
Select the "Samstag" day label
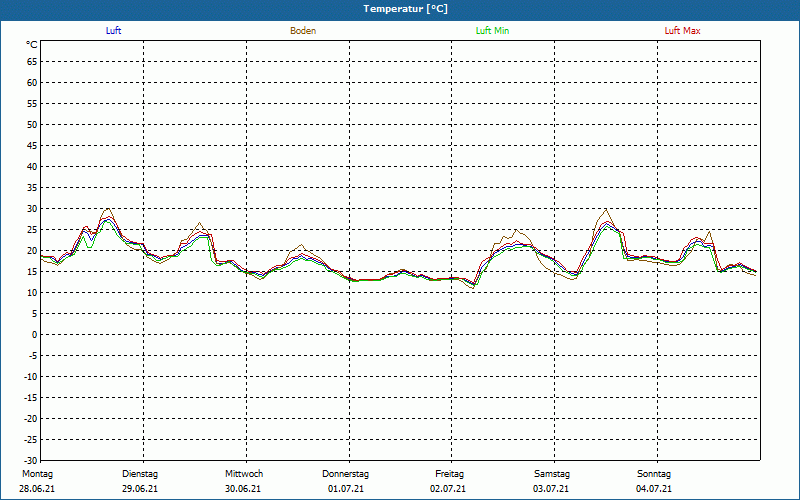tap(552, 474)
